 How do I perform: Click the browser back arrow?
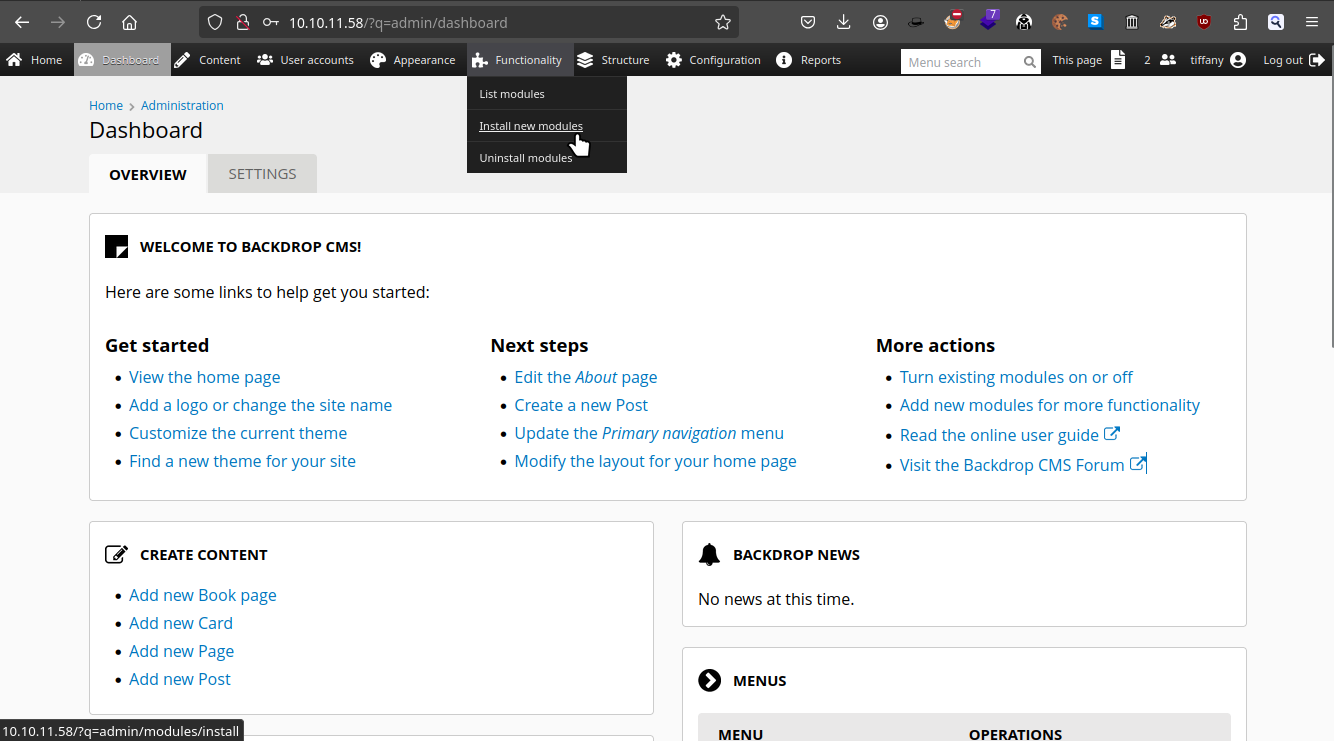(22, 22)
